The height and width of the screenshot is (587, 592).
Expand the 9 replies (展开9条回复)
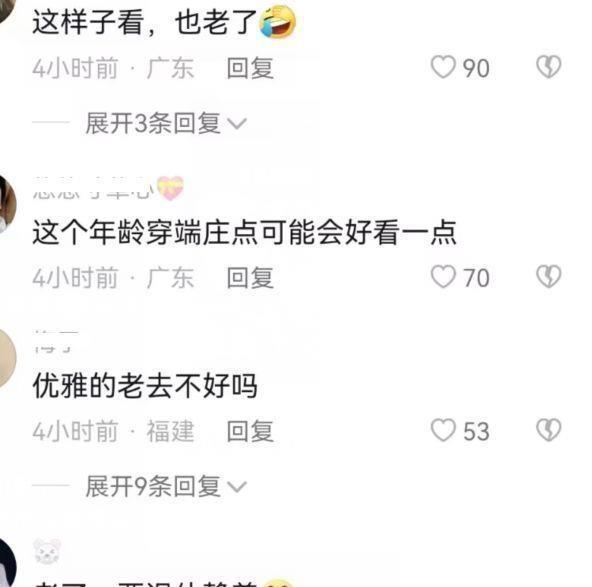153,486
